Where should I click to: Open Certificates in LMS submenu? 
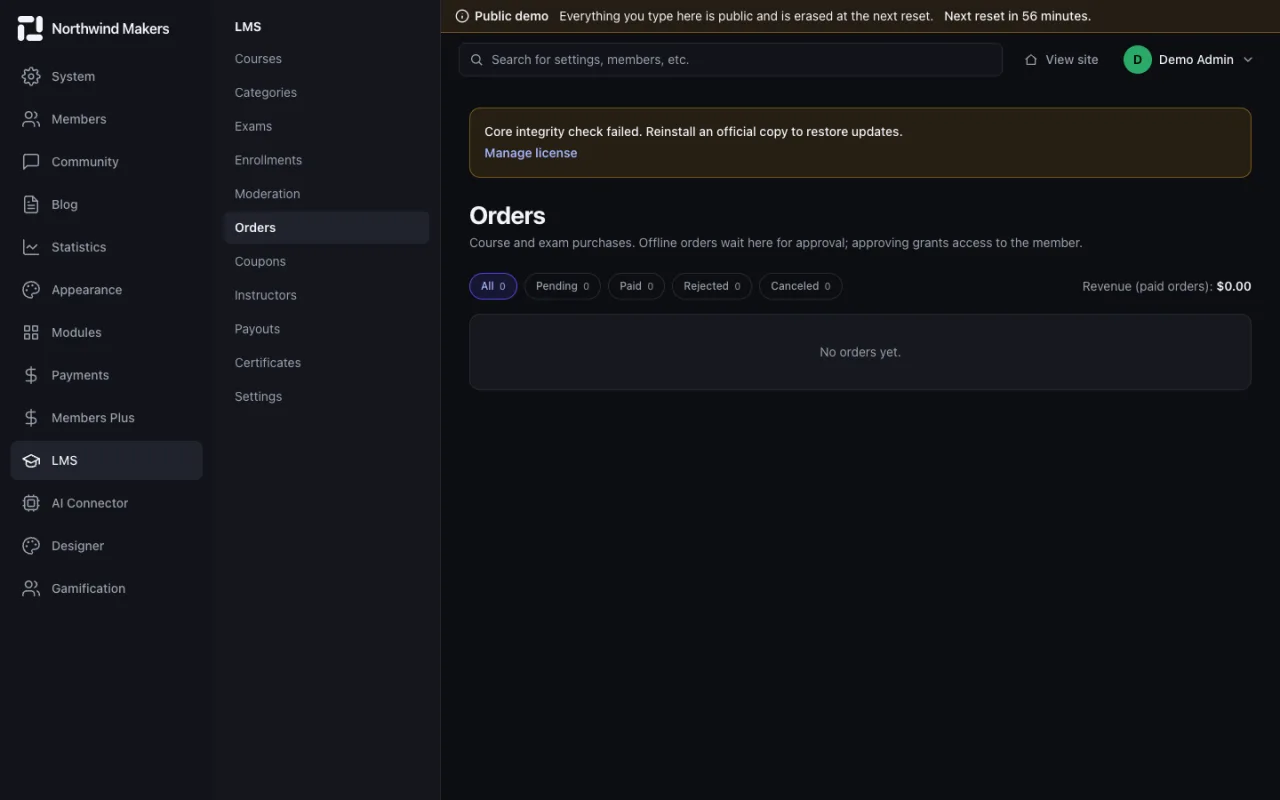(326, 363)
